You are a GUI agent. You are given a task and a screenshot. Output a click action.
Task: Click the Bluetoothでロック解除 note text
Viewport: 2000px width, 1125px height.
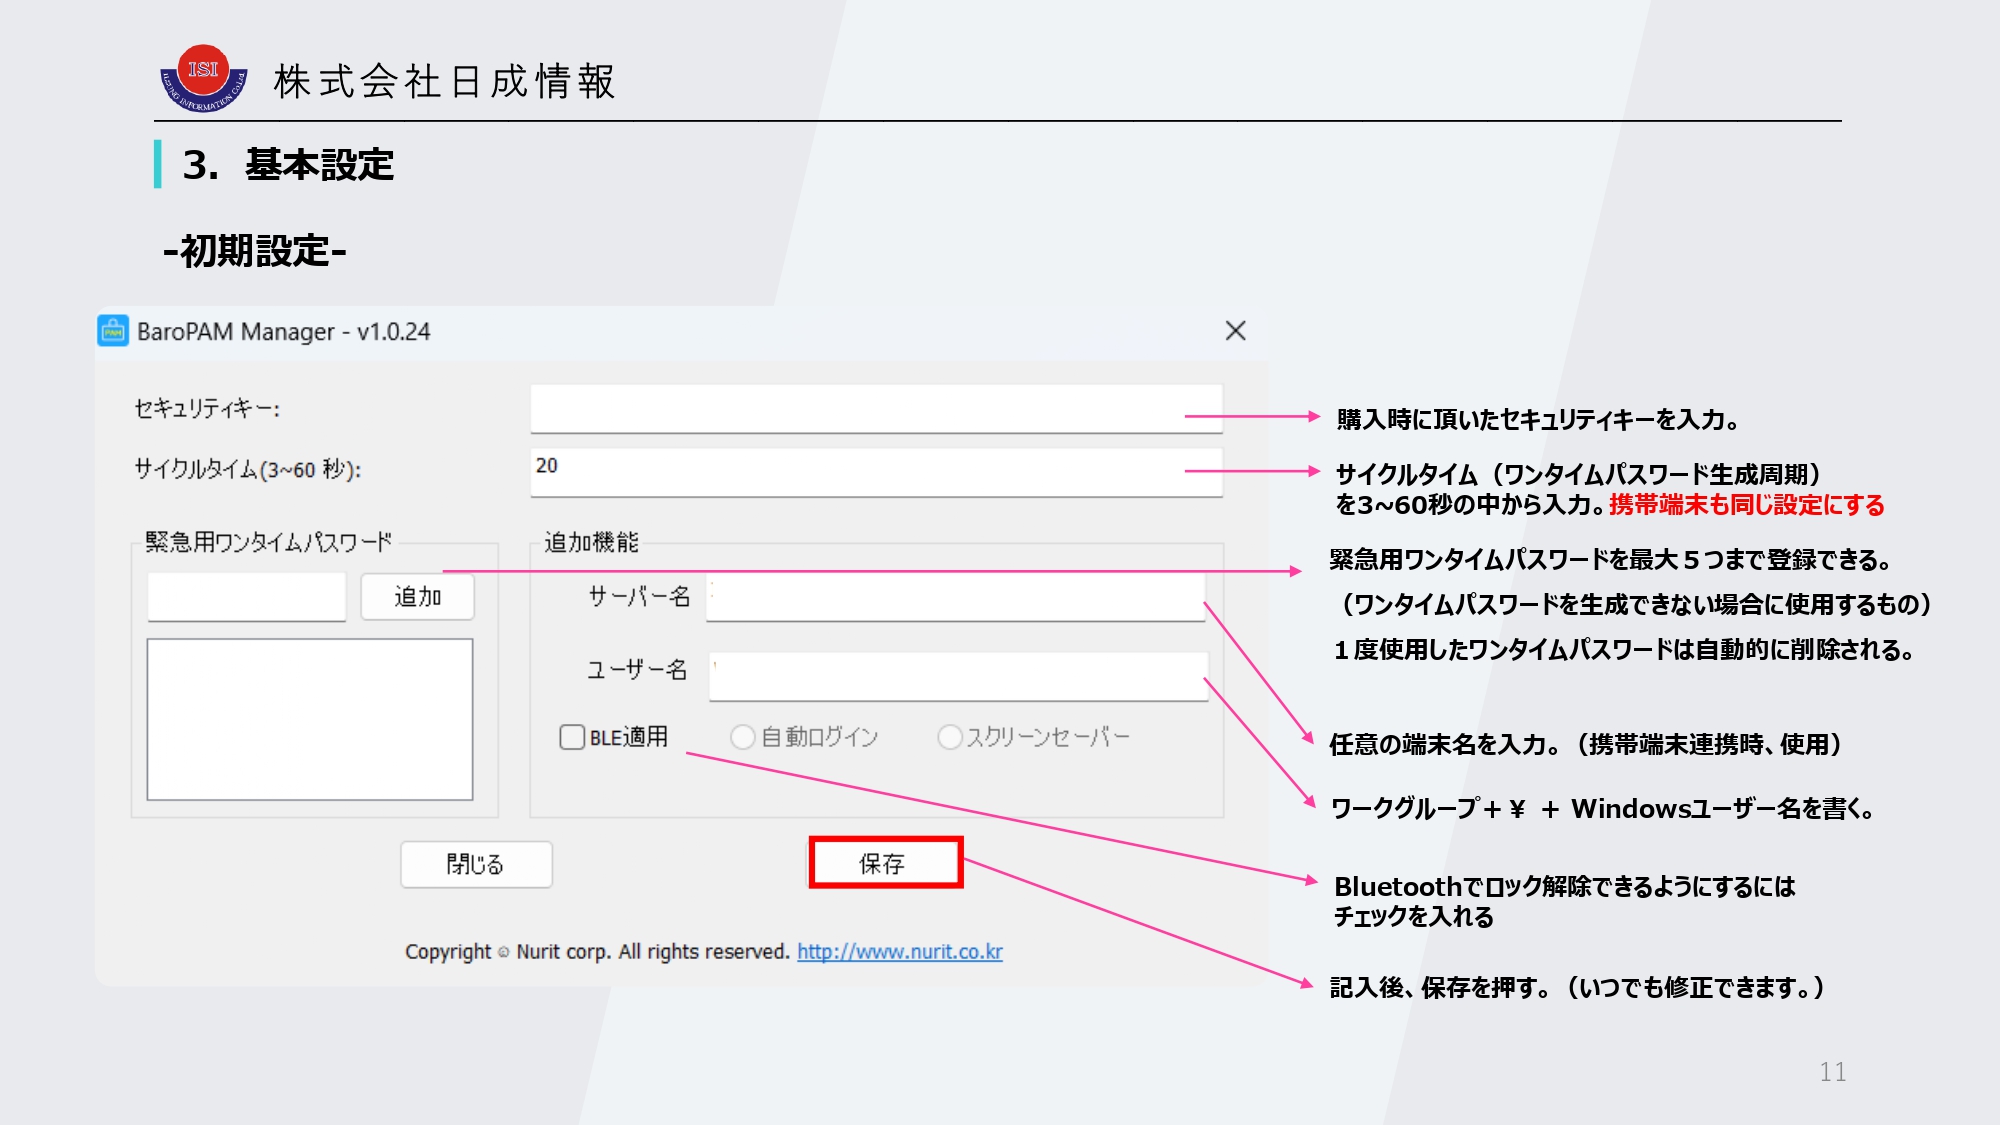pos(1564,902)
